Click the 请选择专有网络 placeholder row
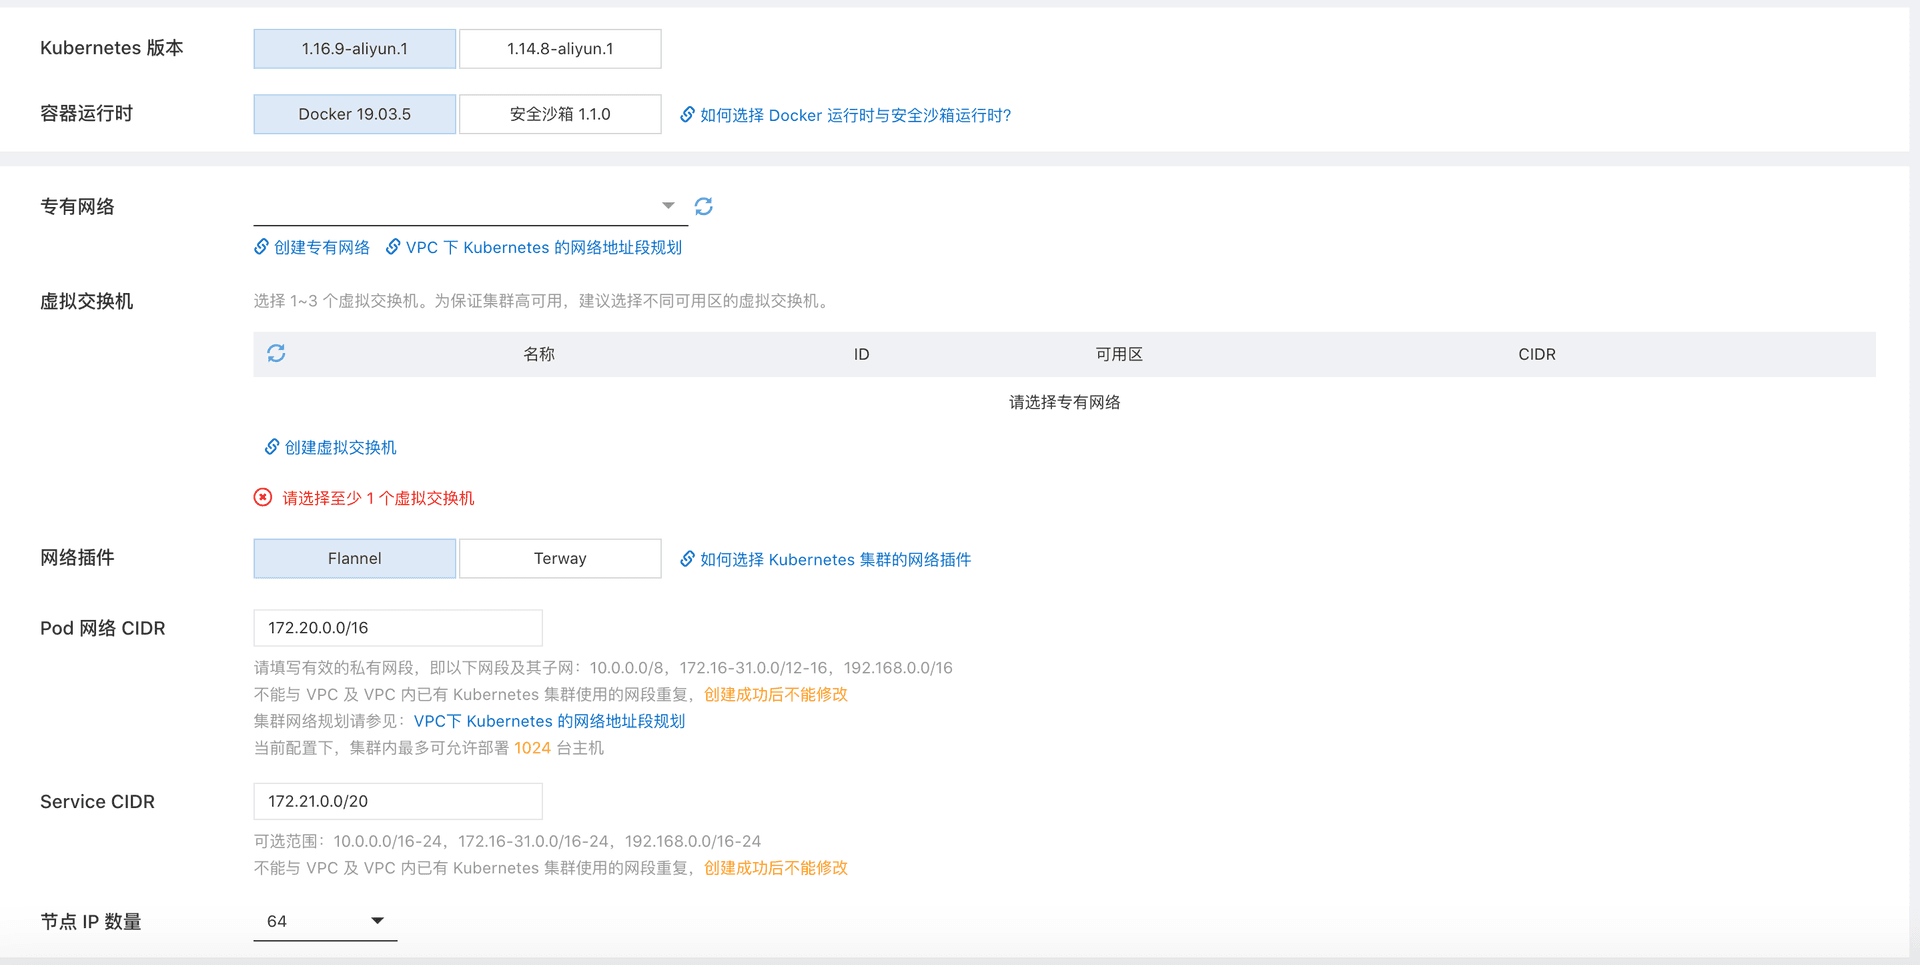This screenshot has height=965, width=1920. click(1064, 402)
